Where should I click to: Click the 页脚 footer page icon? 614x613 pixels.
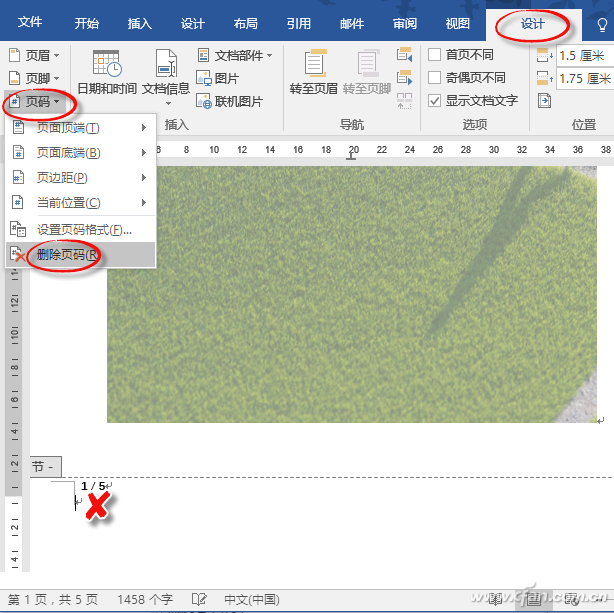14,78
